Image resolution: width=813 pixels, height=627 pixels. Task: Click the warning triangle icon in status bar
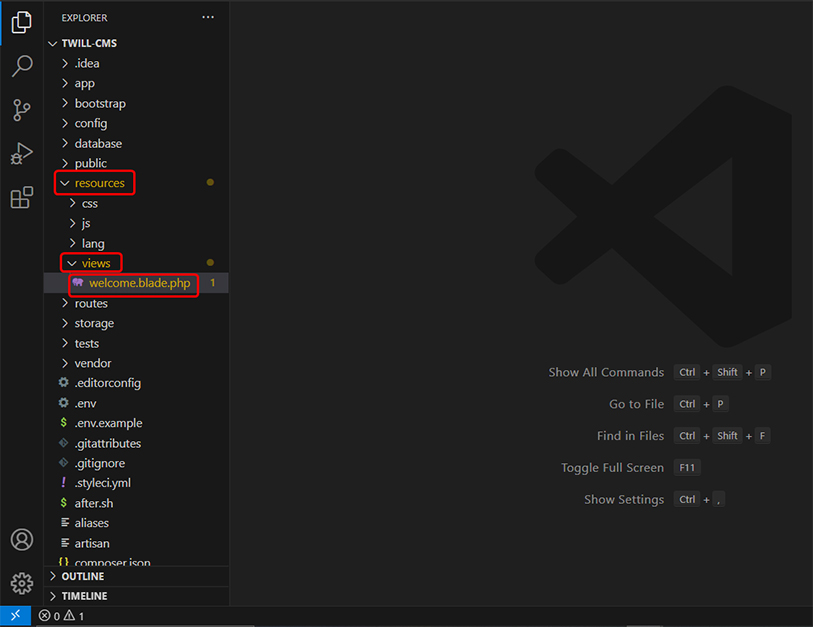click(69, 616)
